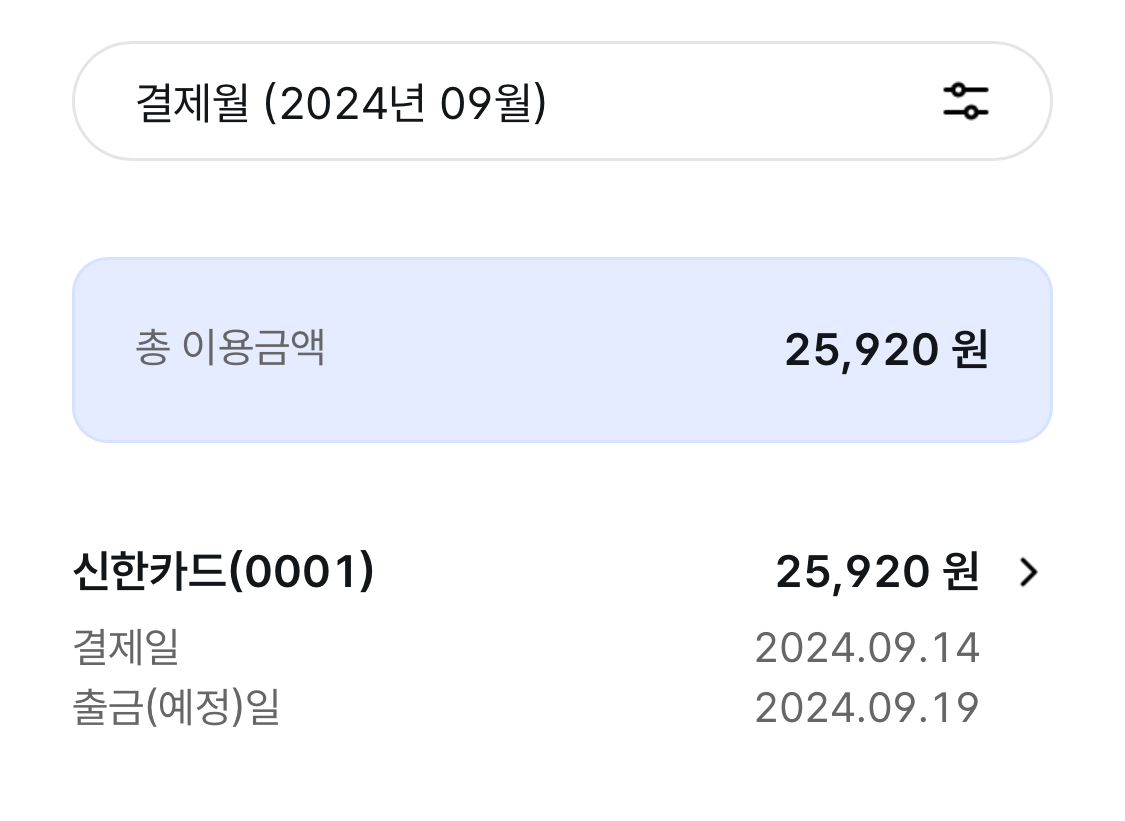Click the 결제일 label
1125x821 pixels.
coord(126,647)
